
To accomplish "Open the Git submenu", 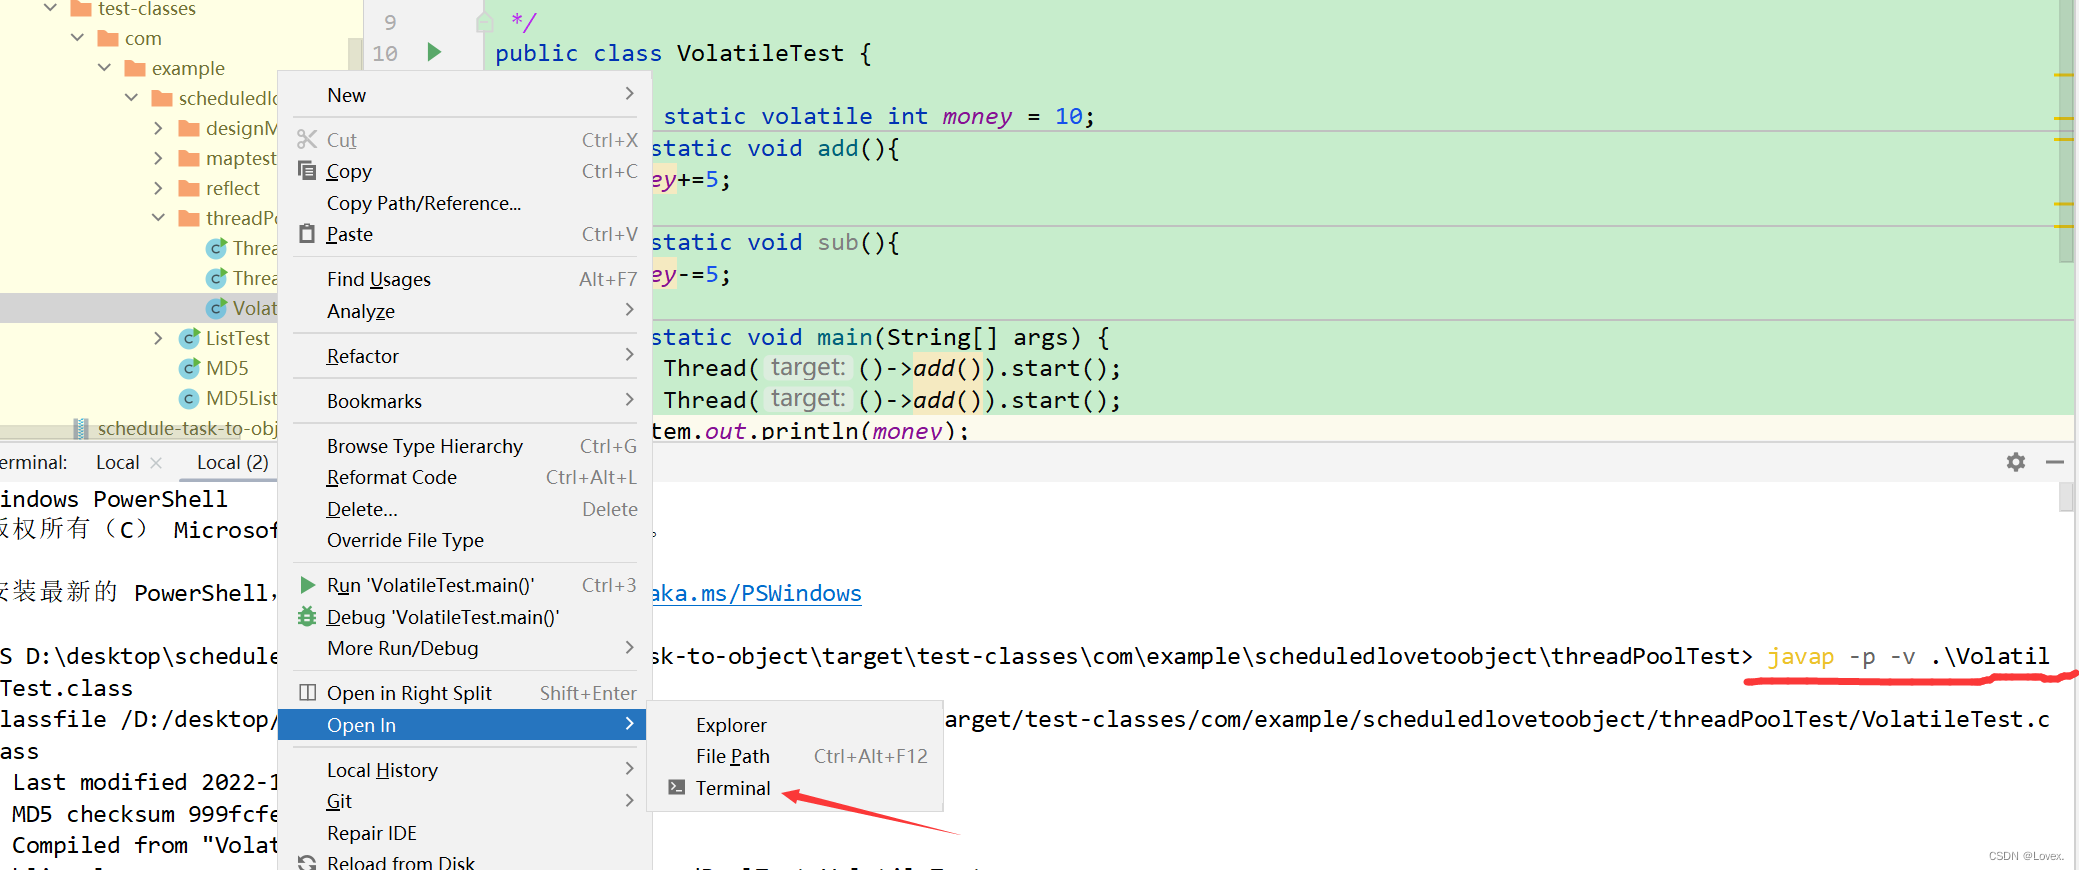I will 465,801.
